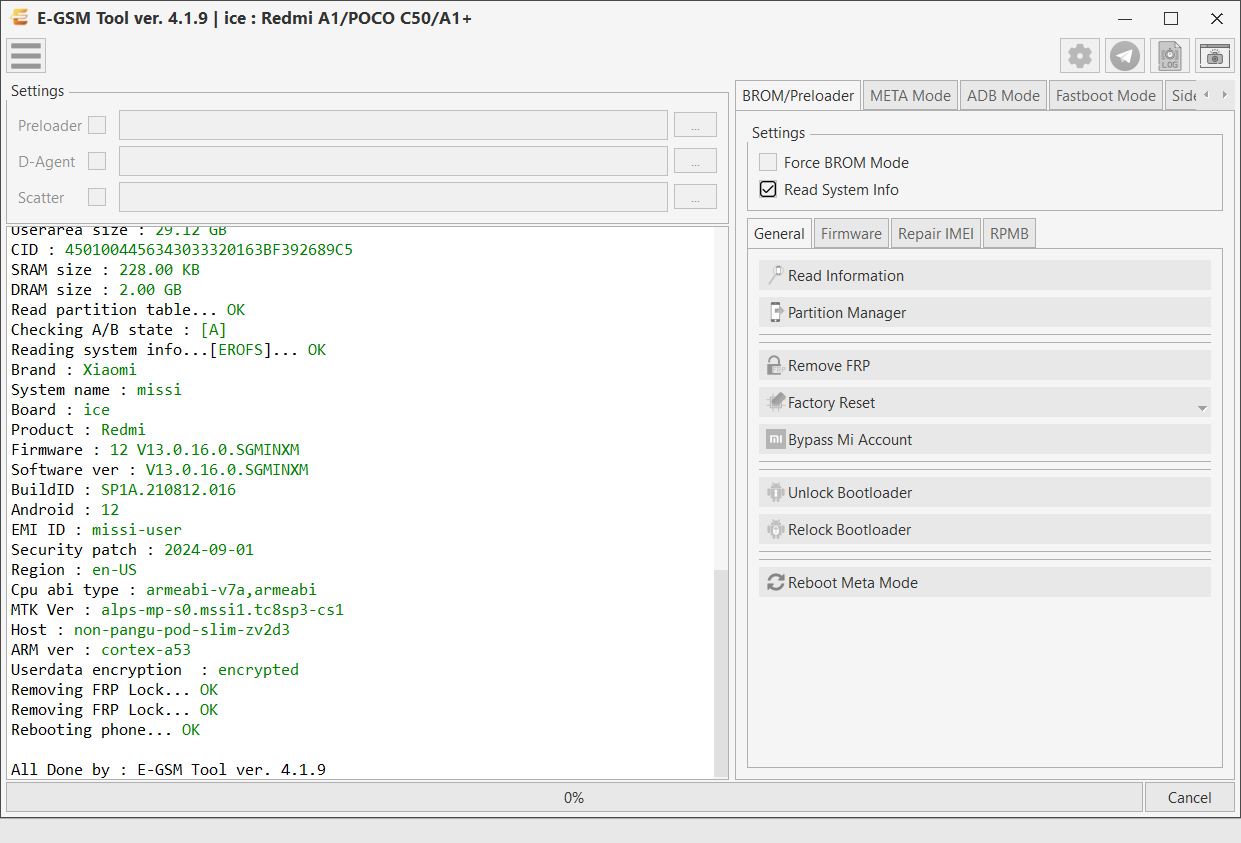Click the Partition Manager device icon
Image resolution: width=1241 pixels, height=843 pixels.
[x=775, y=312]
